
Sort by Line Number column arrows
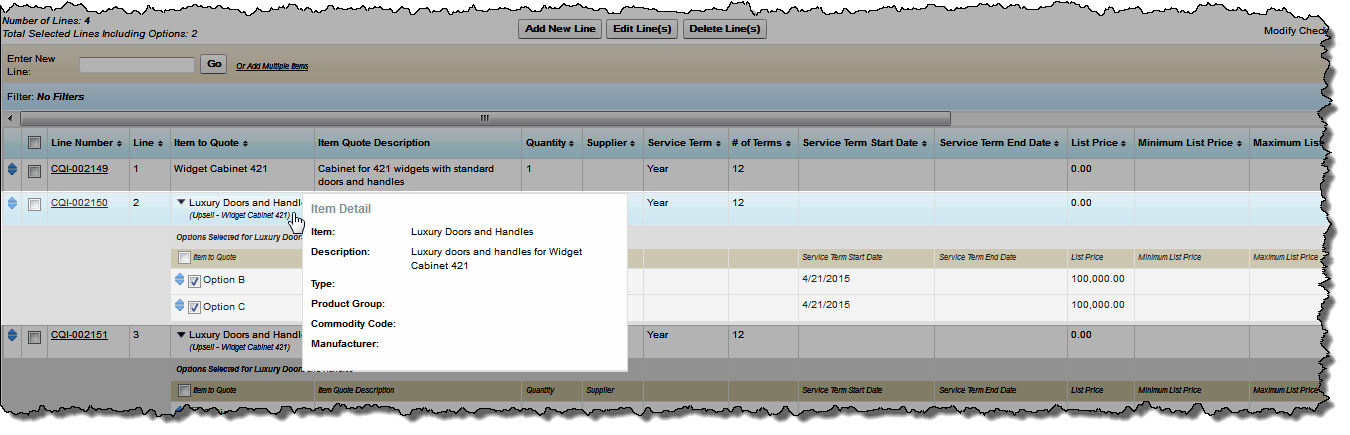(x=119, y=144)
